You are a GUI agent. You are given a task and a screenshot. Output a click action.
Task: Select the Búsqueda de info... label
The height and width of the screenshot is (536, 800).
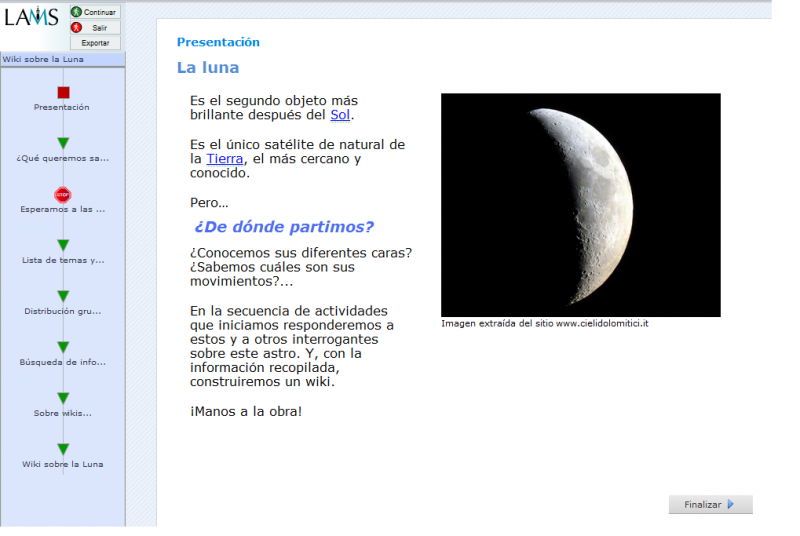pos(63,362)
